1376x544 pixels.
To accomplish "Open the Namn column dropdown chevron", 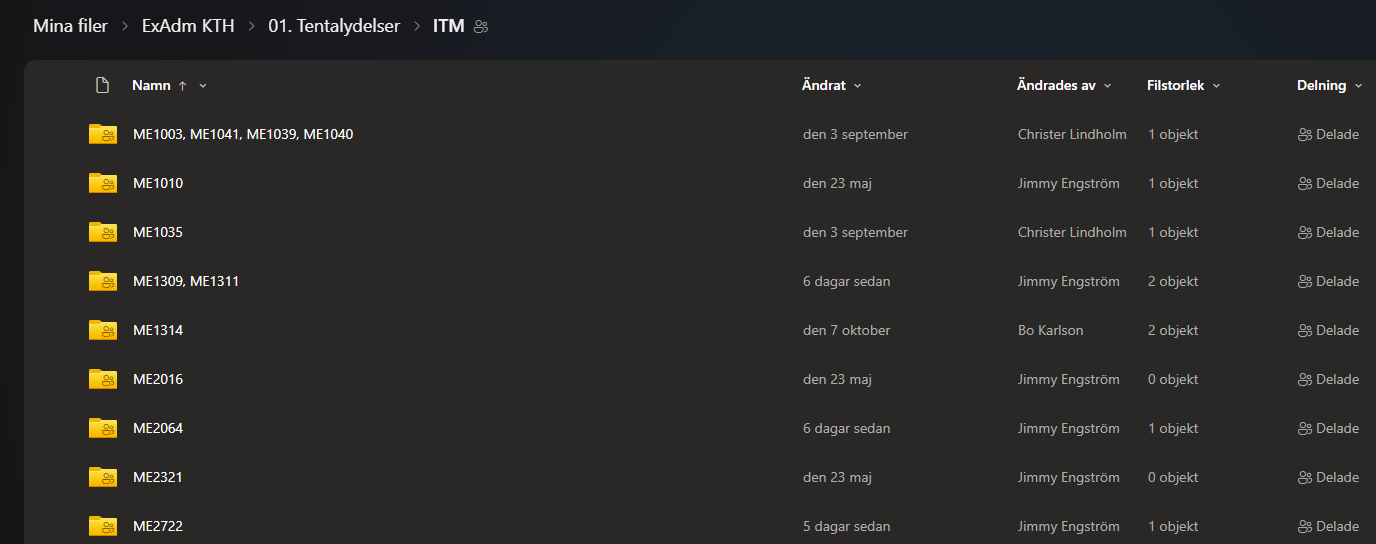I will (x=203, y=86).
